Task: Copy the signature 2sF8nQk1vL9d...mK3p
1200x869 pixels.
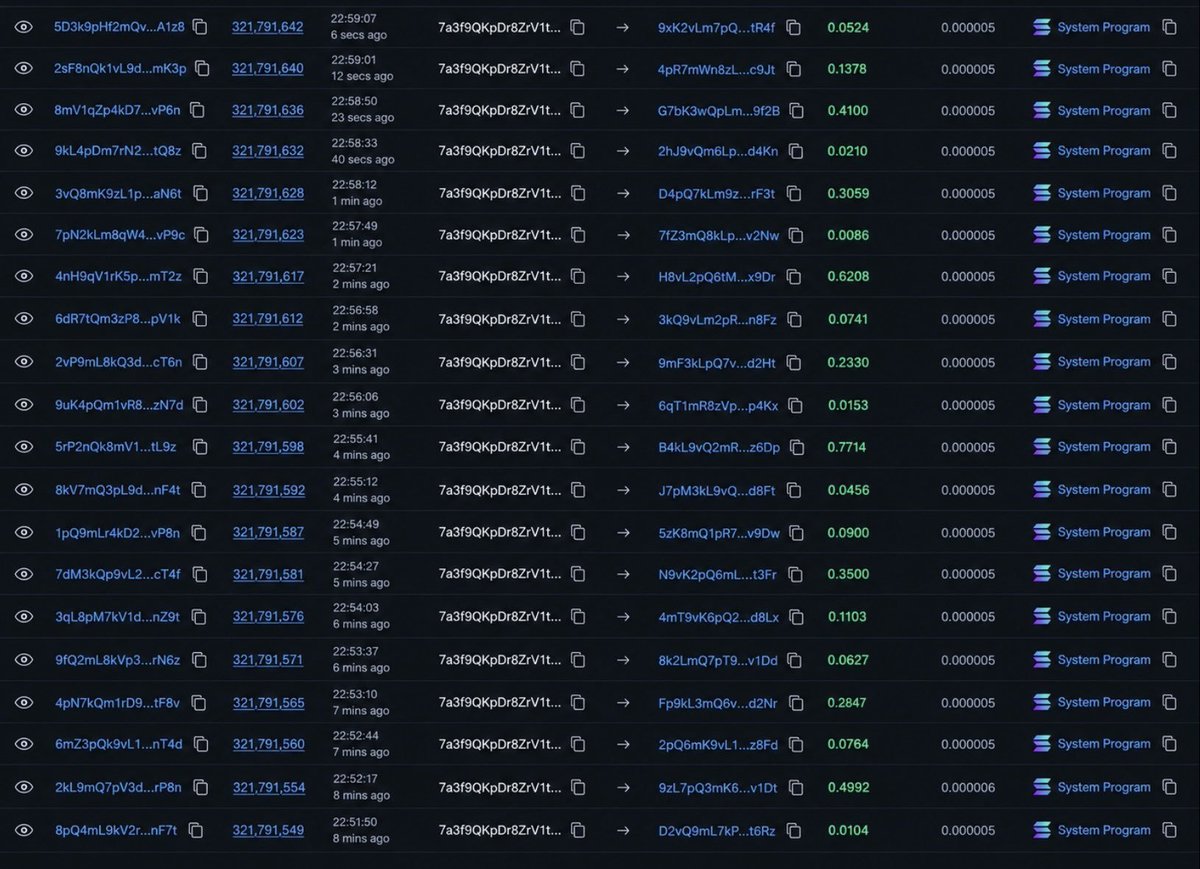Action: (x=203, y=69)
